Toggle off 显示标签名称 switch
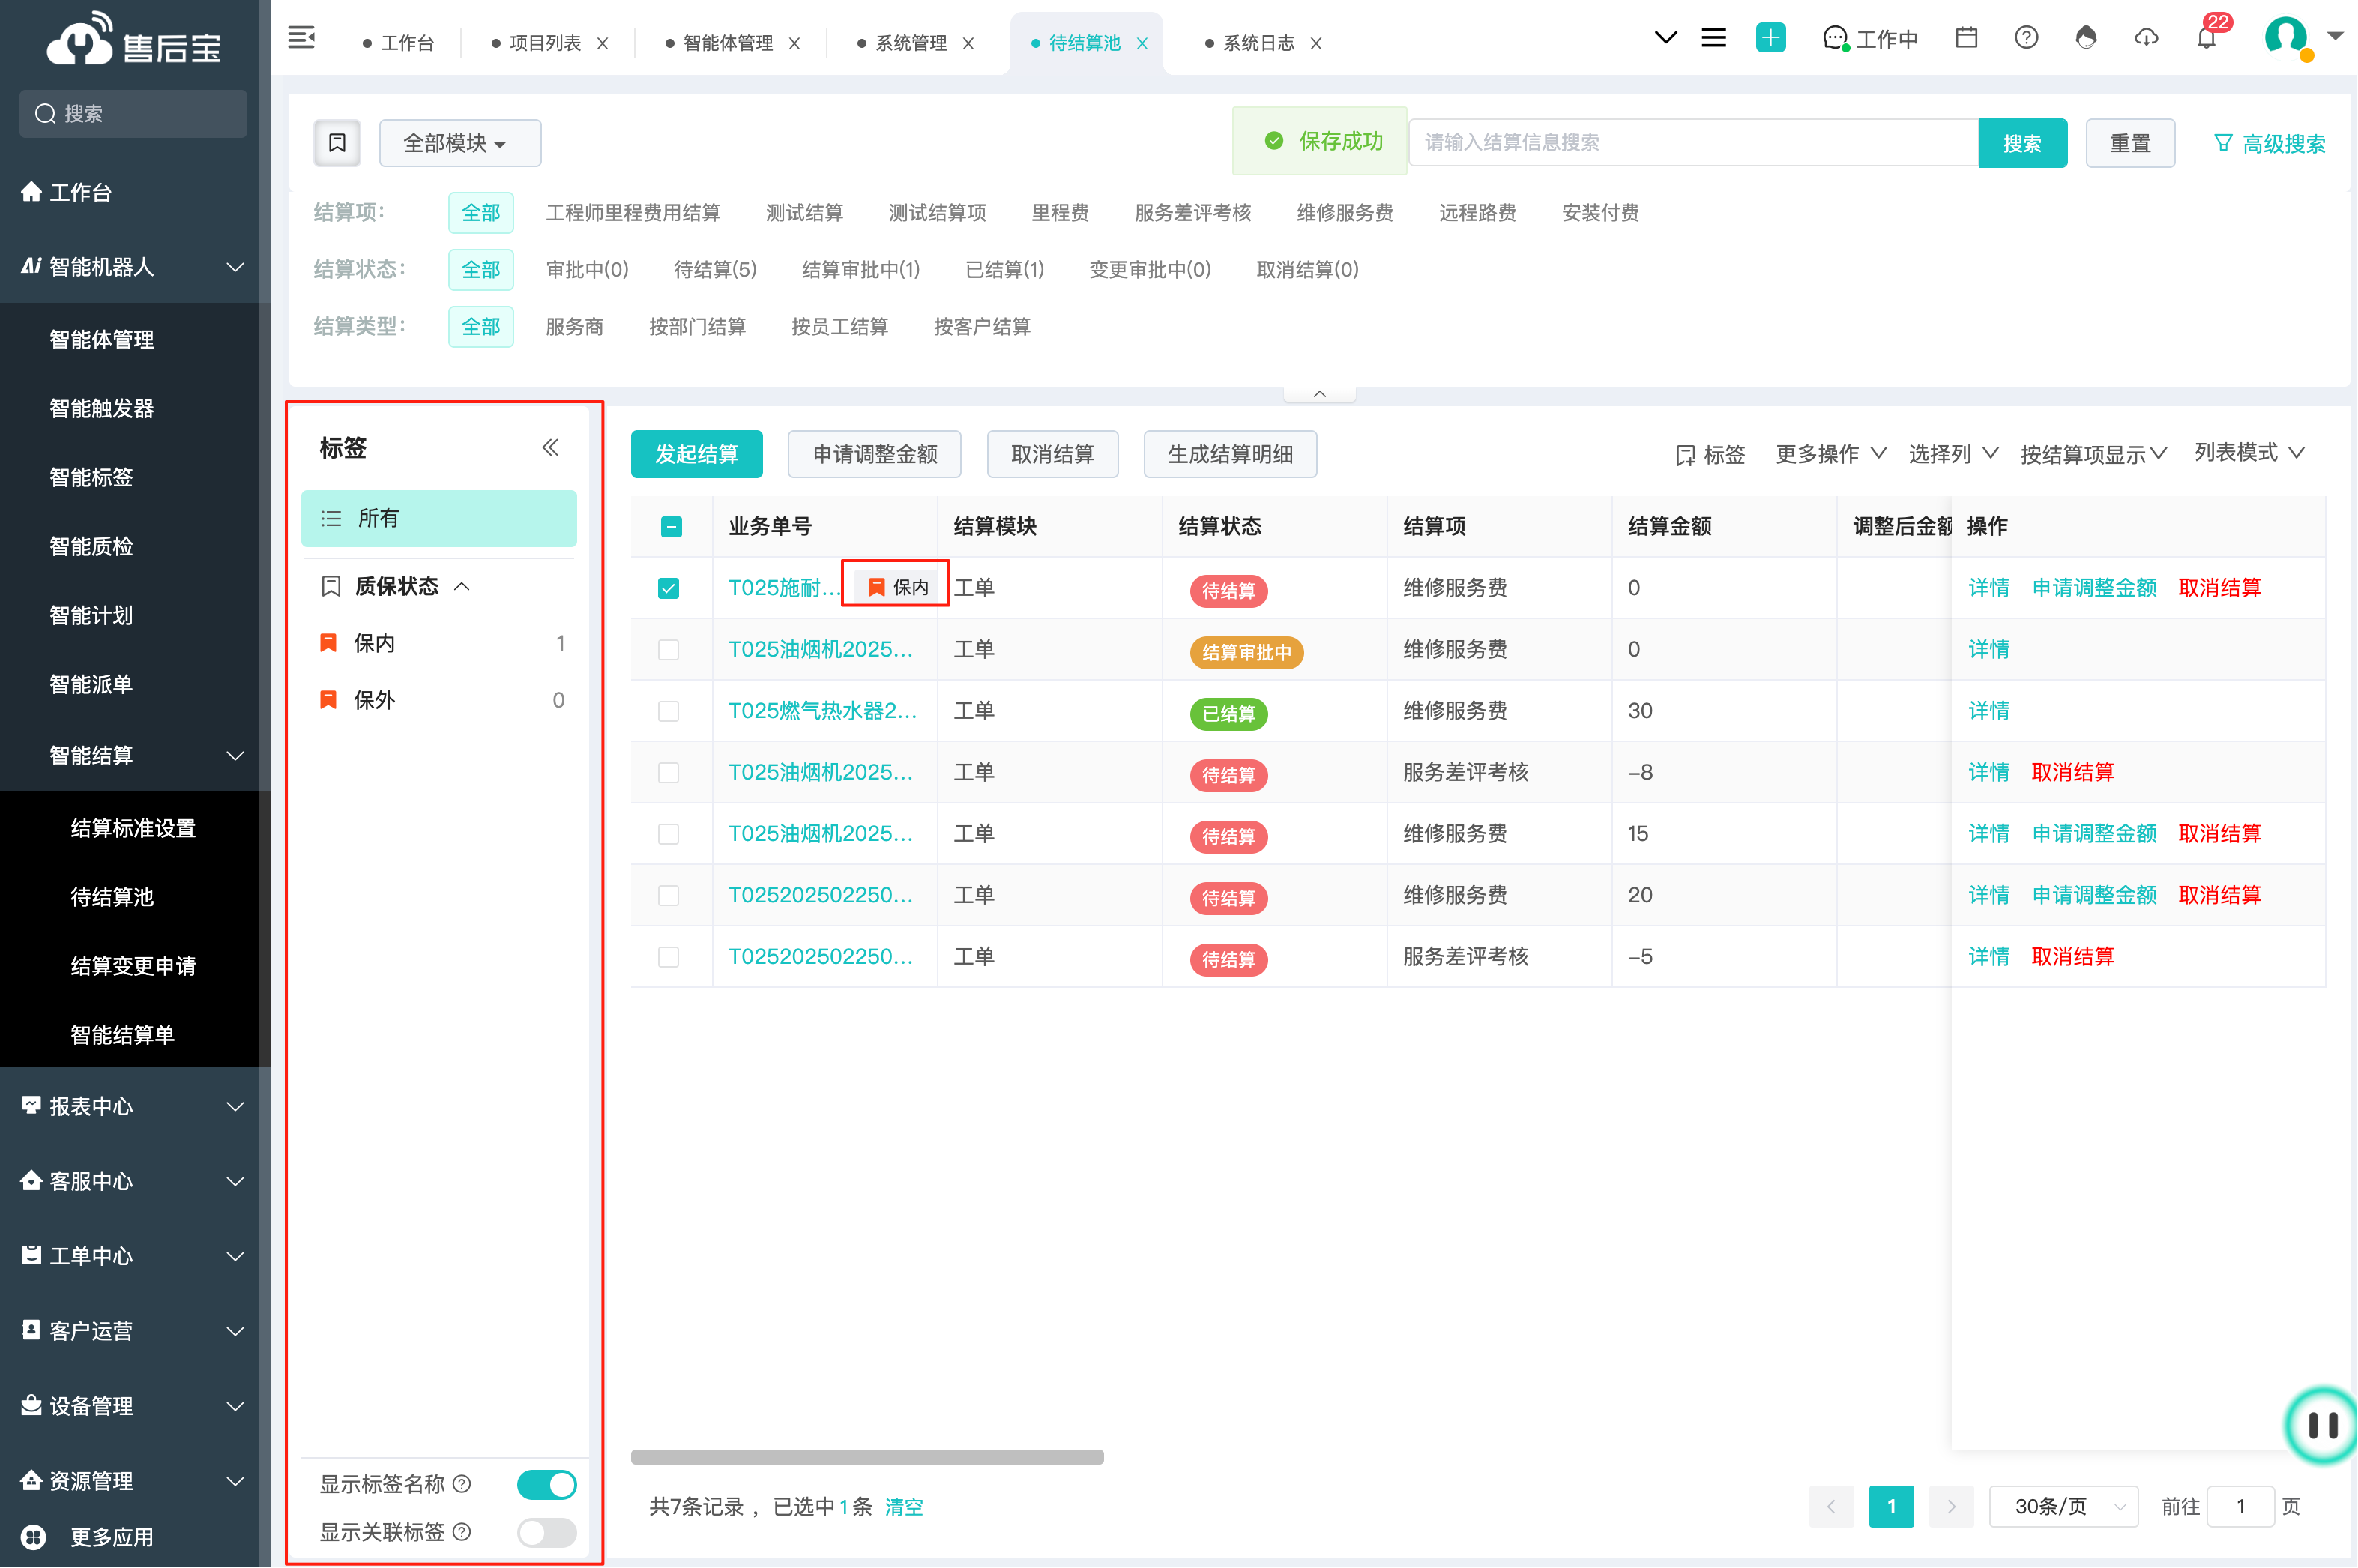The image size is (2358, 1568). (x=546, y=1484)
